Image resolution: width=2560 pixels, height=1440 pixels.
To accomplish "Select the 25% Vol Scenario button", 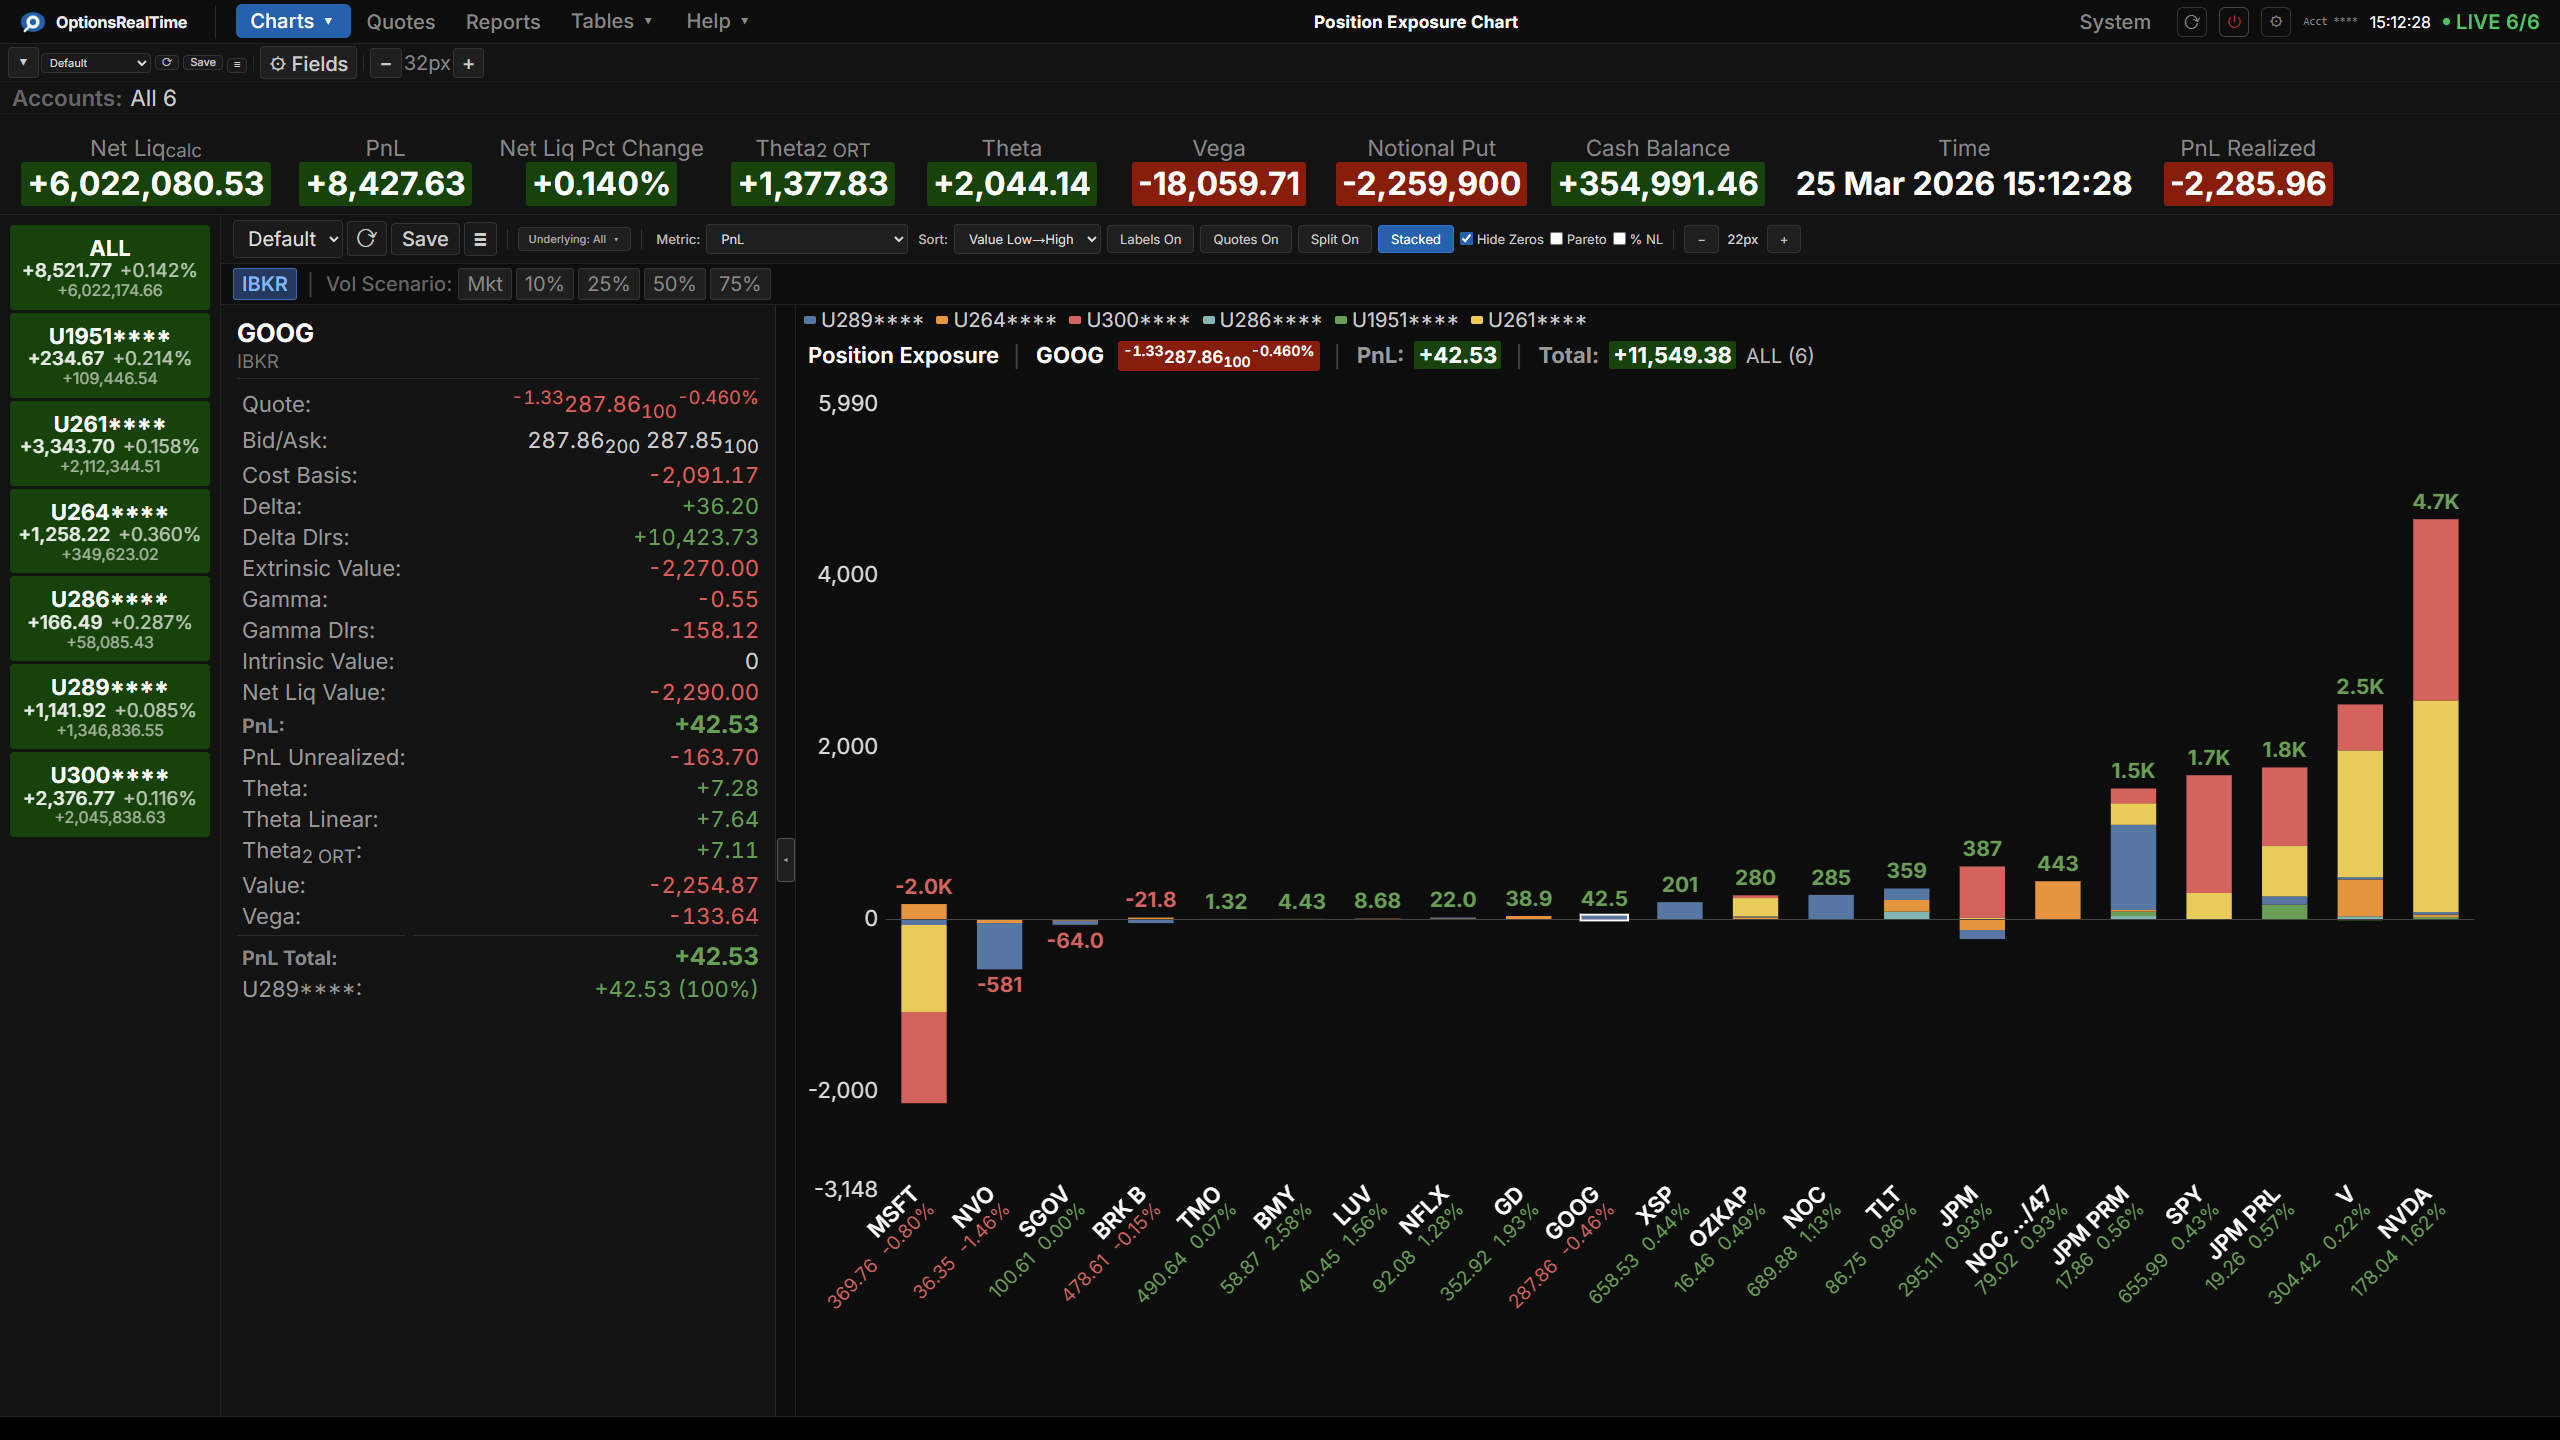I will (x=608, y=284).
